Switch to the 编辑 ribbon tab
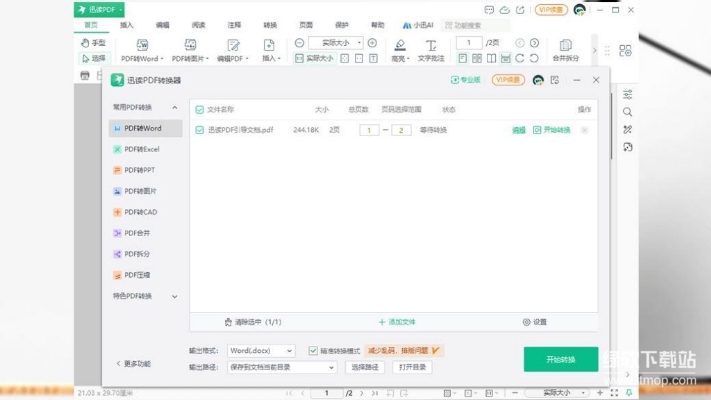 [x=162, y=25]
